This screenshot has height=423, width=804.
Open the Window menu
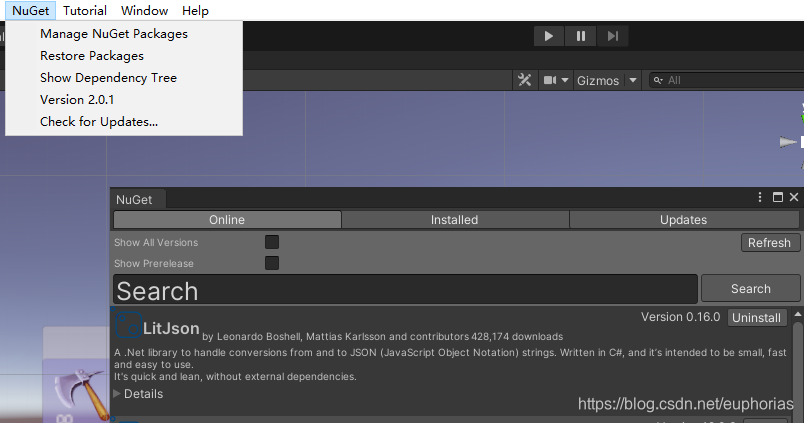click(x=144, y=11)
